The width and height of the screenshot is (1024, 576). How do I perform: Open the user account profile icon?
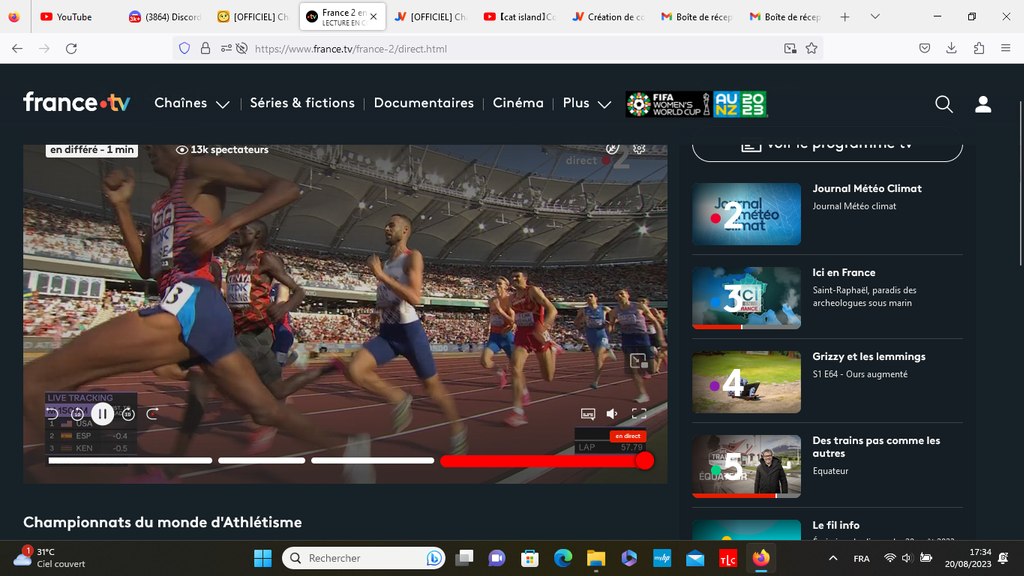pyautogui.click(x=983, y=104)
